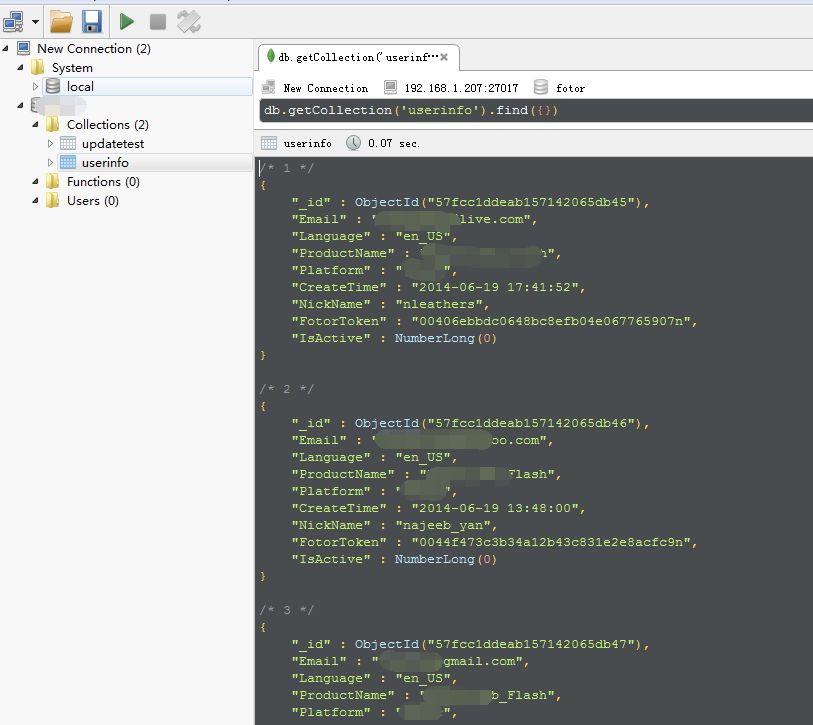Select the updatetest collection
This screenshot has height=725, width=813.
tap(112, 144)
